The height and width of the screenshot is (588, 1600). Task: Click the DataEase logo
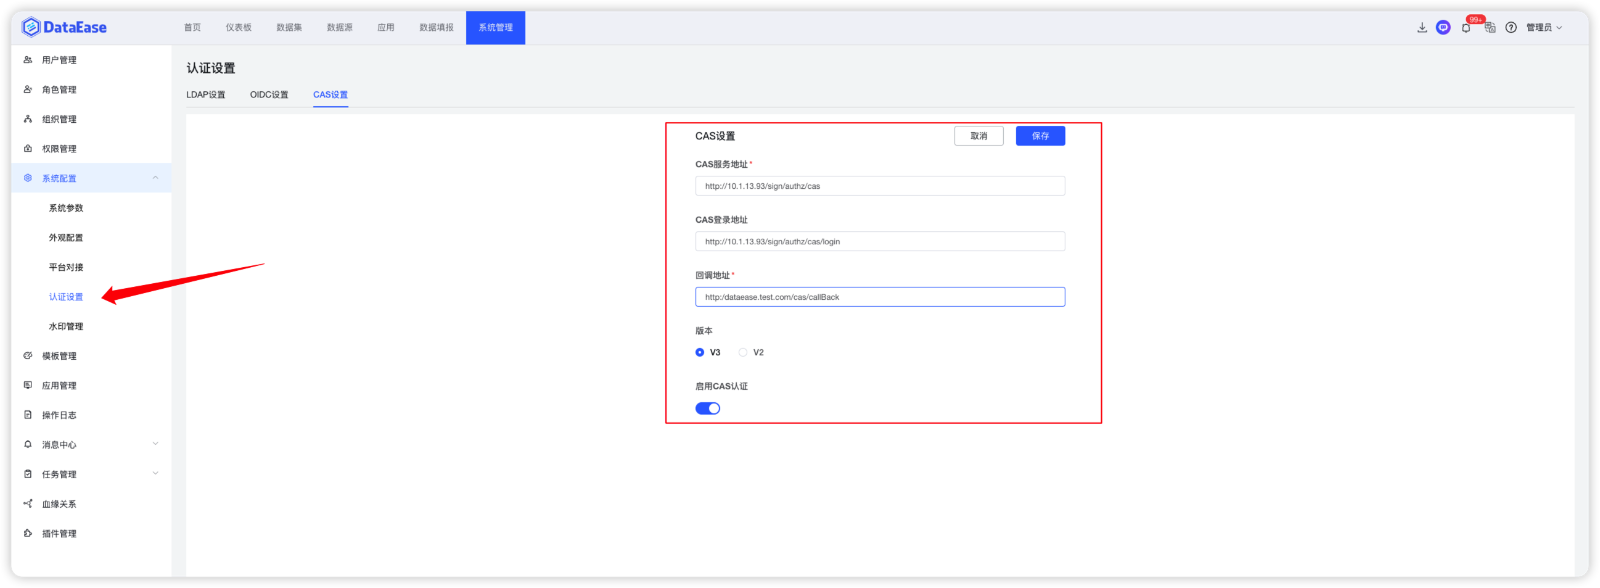pyautogui.click(x=64, y=27)
